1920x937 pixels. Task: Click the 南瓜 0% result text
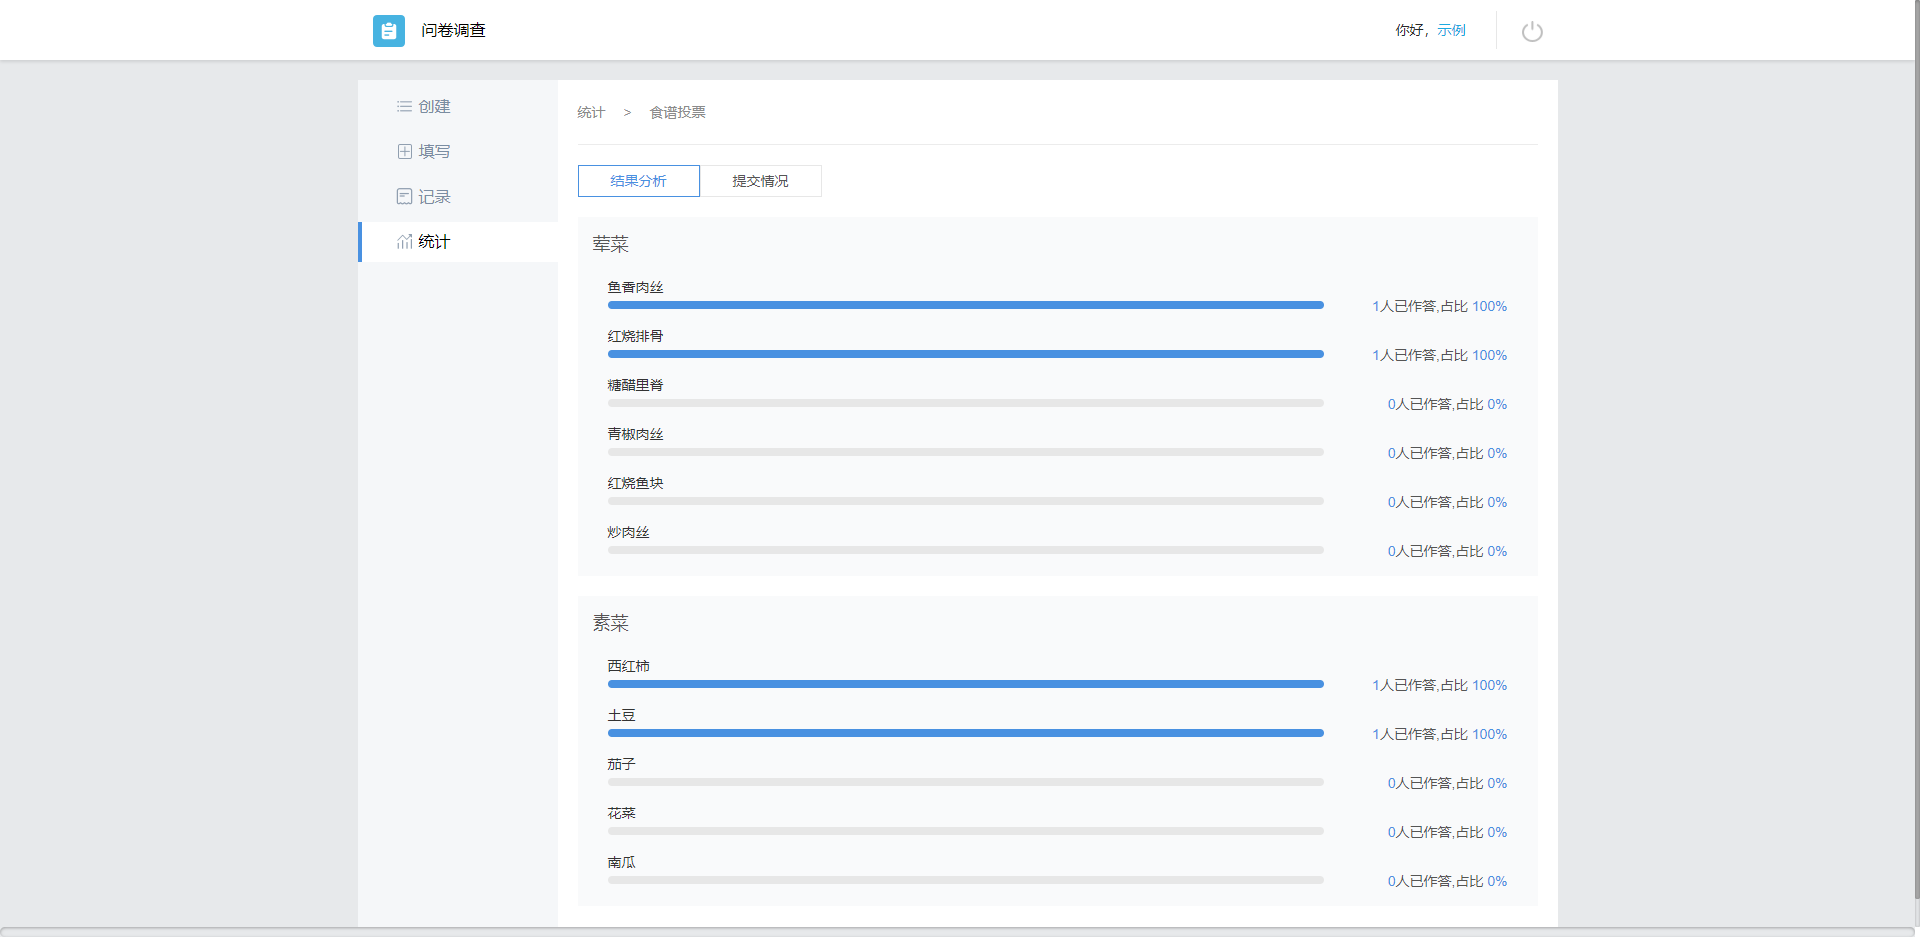click(1447, 881)
